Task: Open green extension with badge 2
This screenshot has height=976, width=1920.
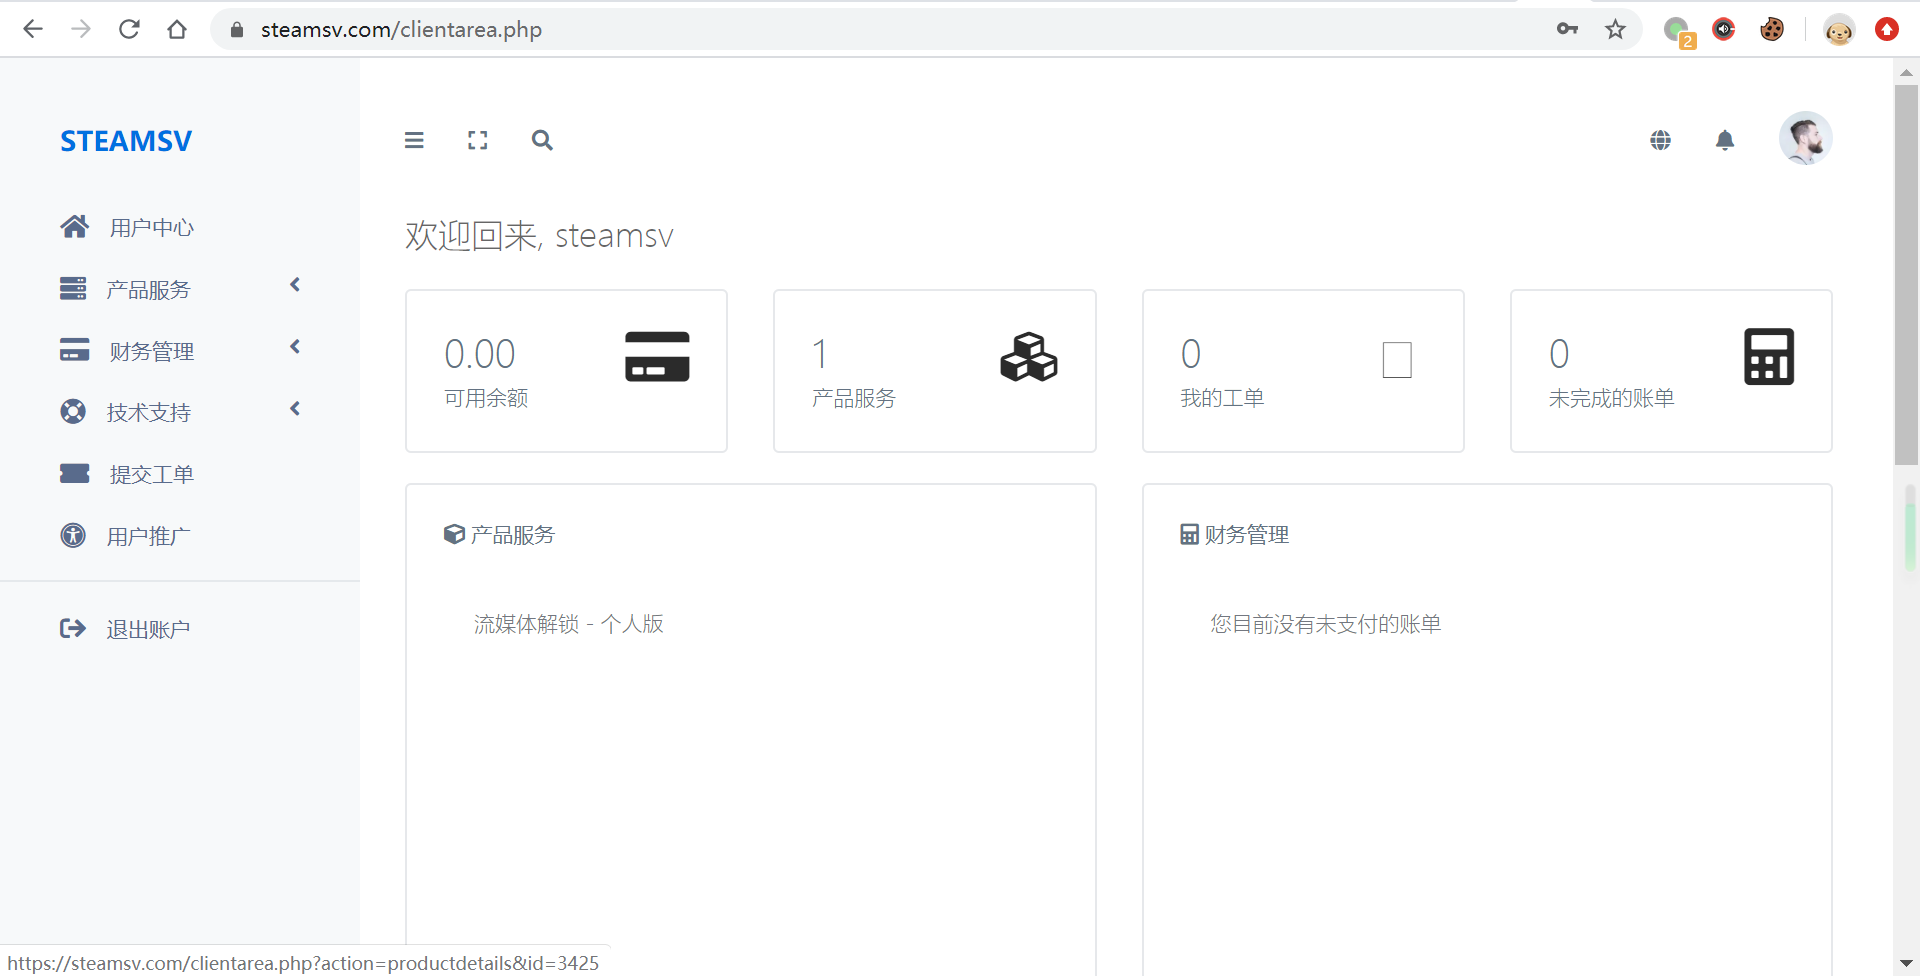Action: pos(1679,32)
